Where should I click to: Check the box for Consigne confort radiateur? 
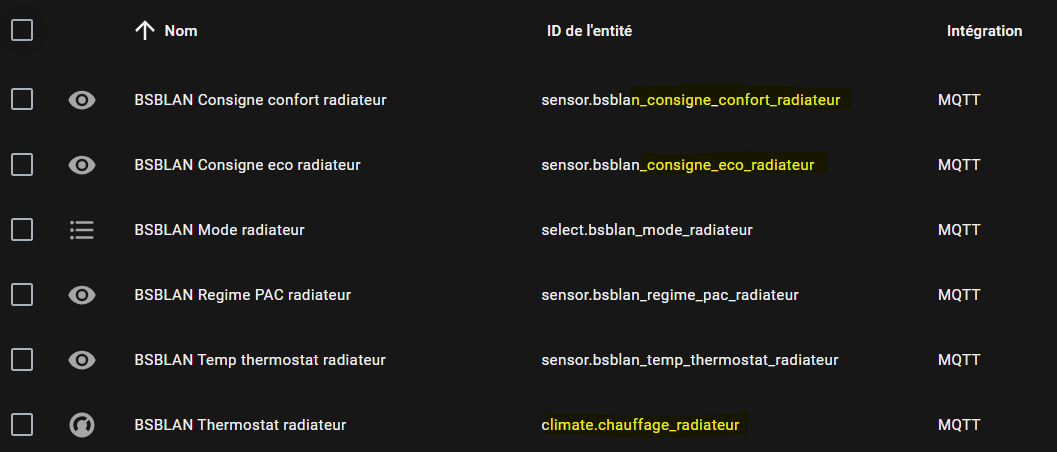tap(22, 100)
